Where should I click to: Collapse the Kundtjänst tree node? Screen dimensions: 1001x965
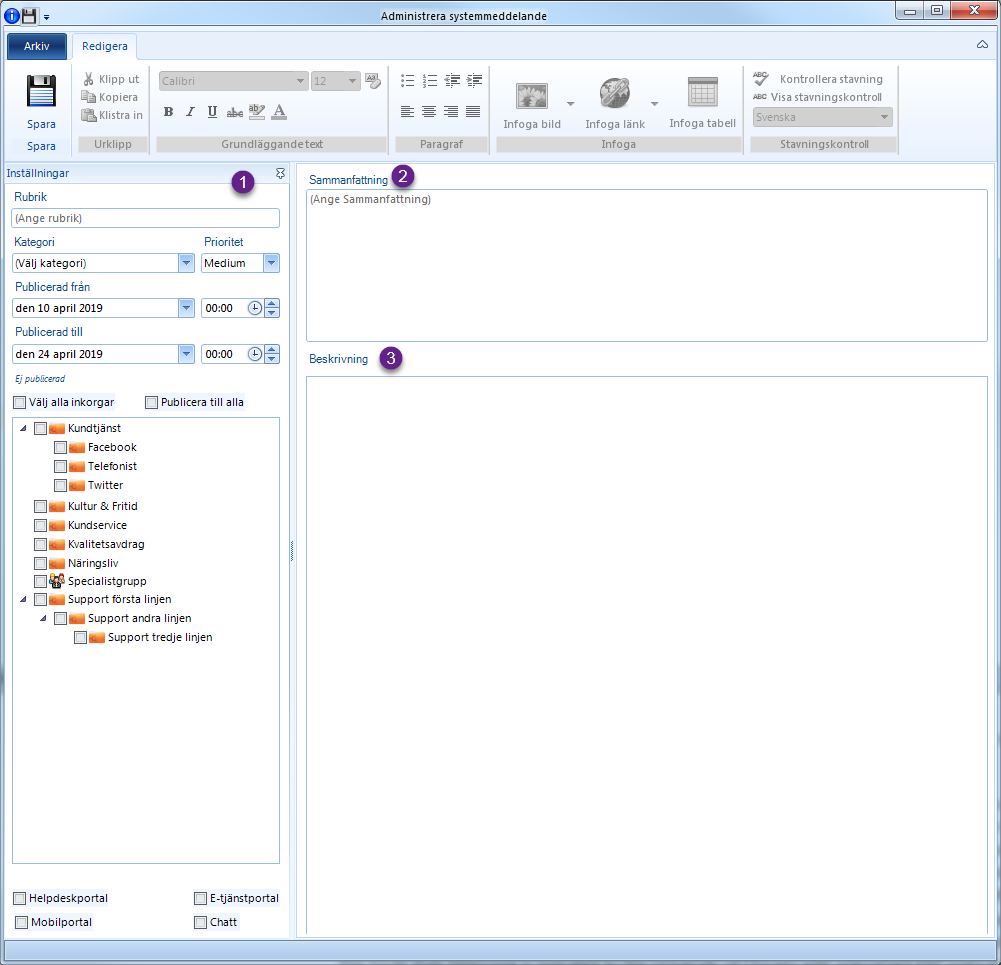(24, 428)
